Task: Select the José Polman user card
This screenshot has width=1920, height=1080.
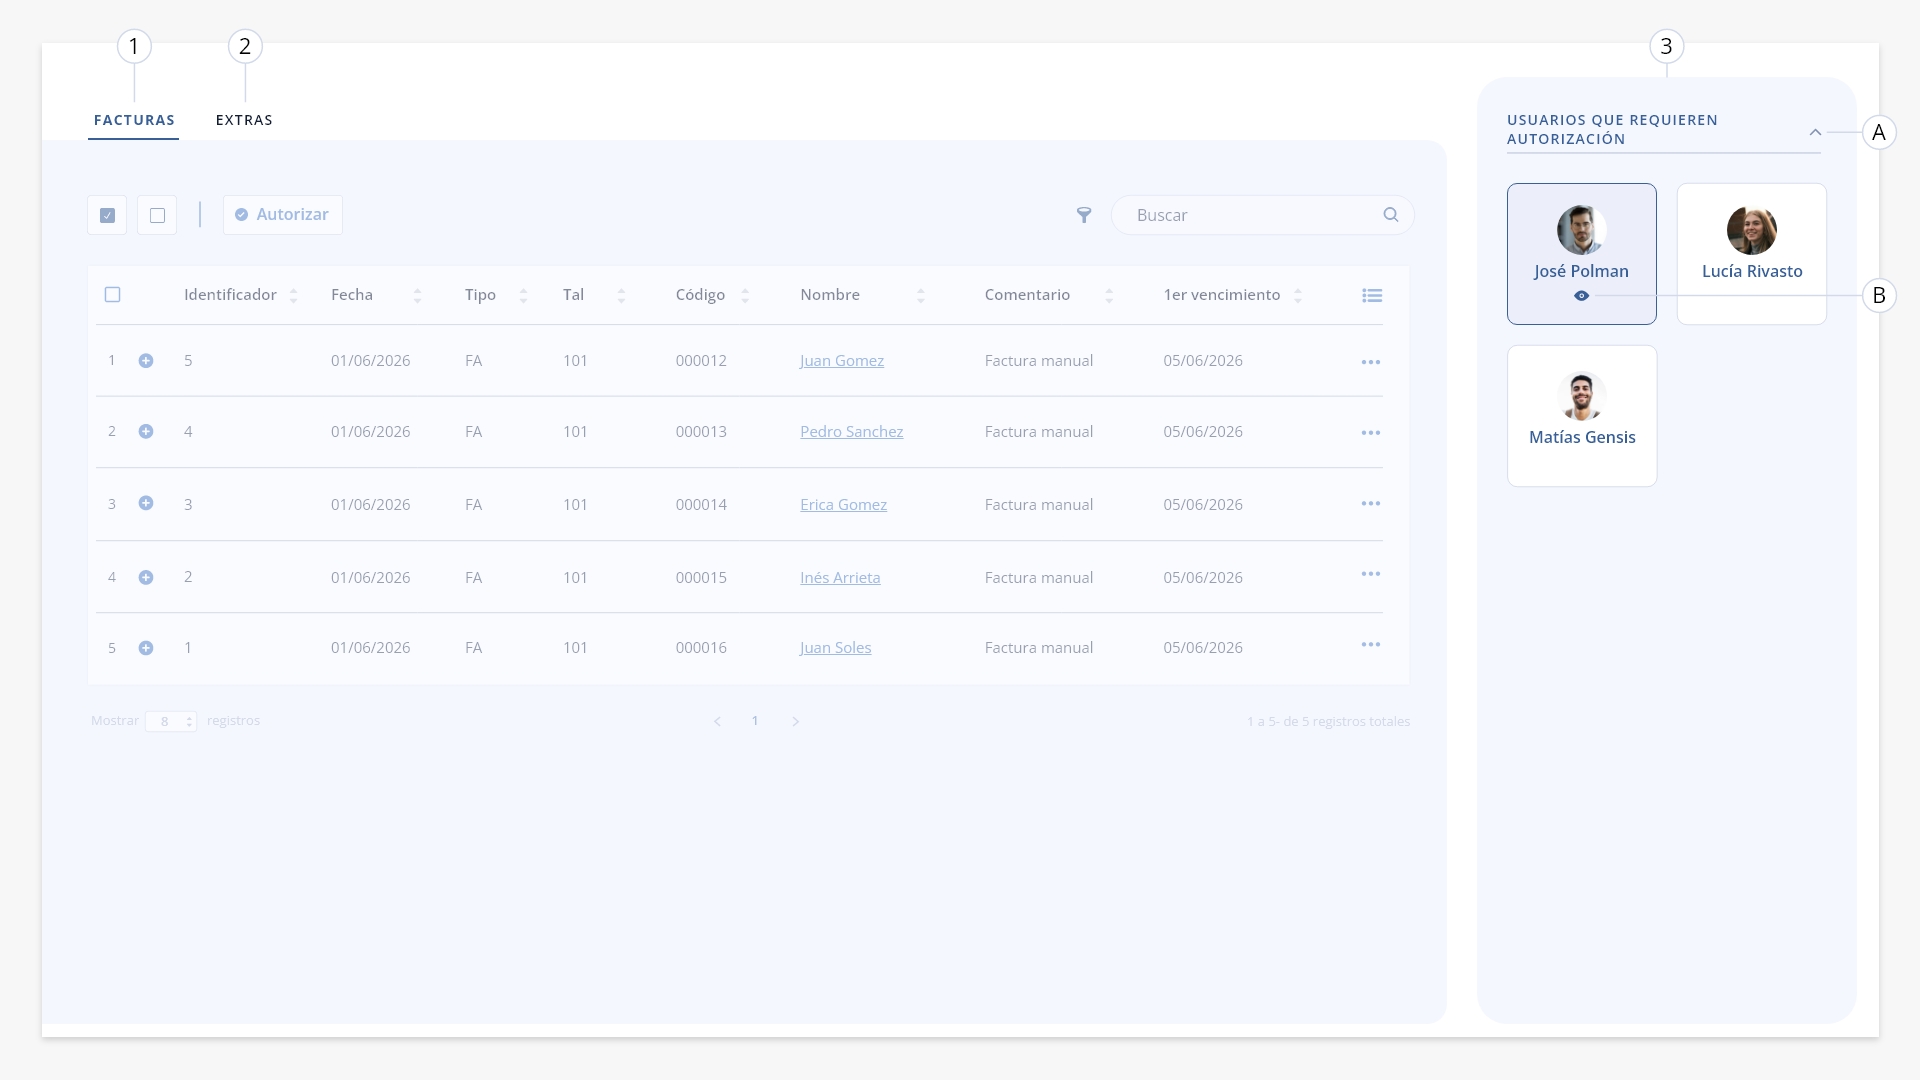Action: tap(1582, 254)
